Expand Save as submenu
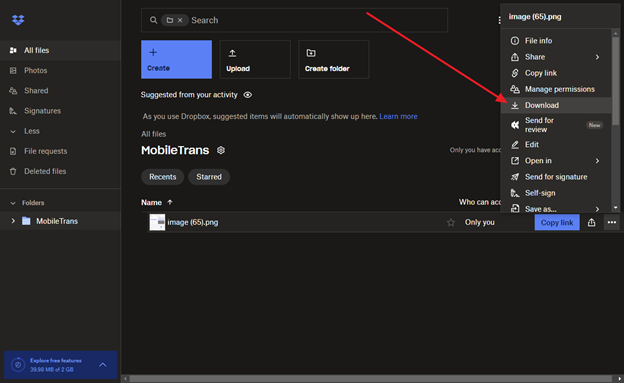This screenshot has width=624, height=383. 556,208
